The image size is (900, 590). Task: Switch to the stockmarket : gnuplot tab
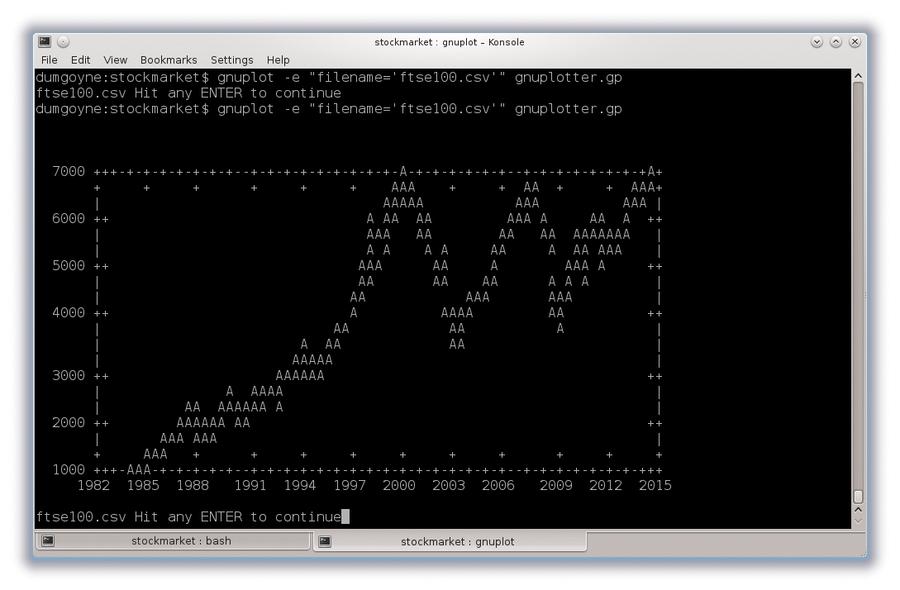(x=450, y=541)
